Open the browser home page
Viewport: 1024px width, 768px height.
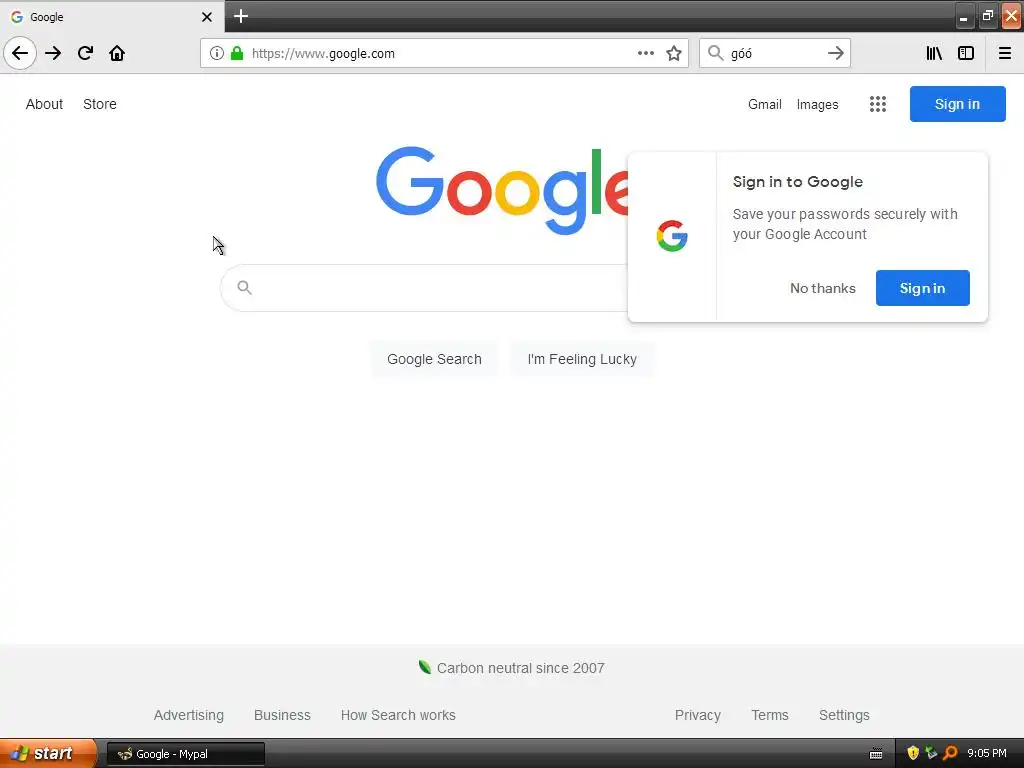(117, 53)
